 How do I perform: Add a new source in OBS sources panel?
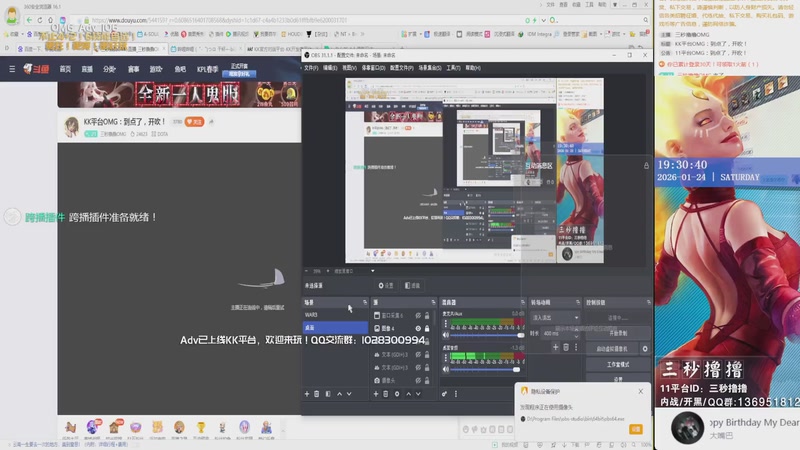[x=376, y=394]
